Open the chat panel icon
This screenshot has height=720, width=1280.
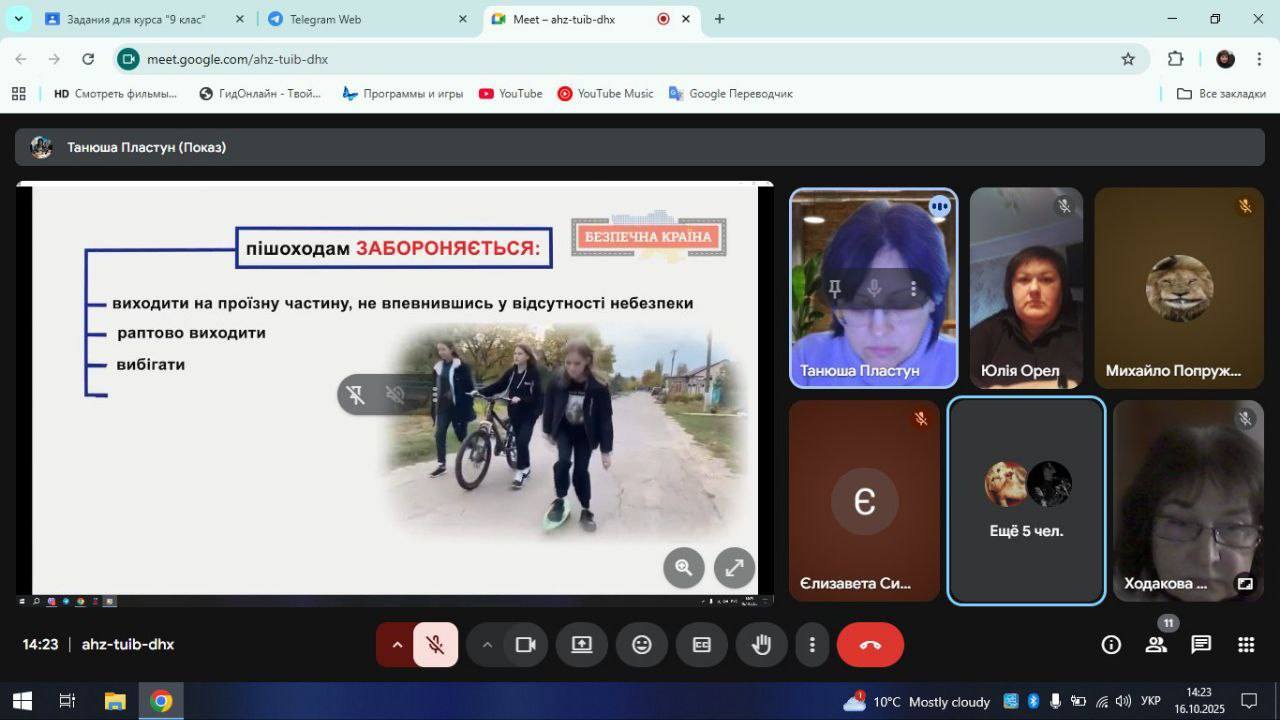pyautogui.click(x=1201, y=645)
